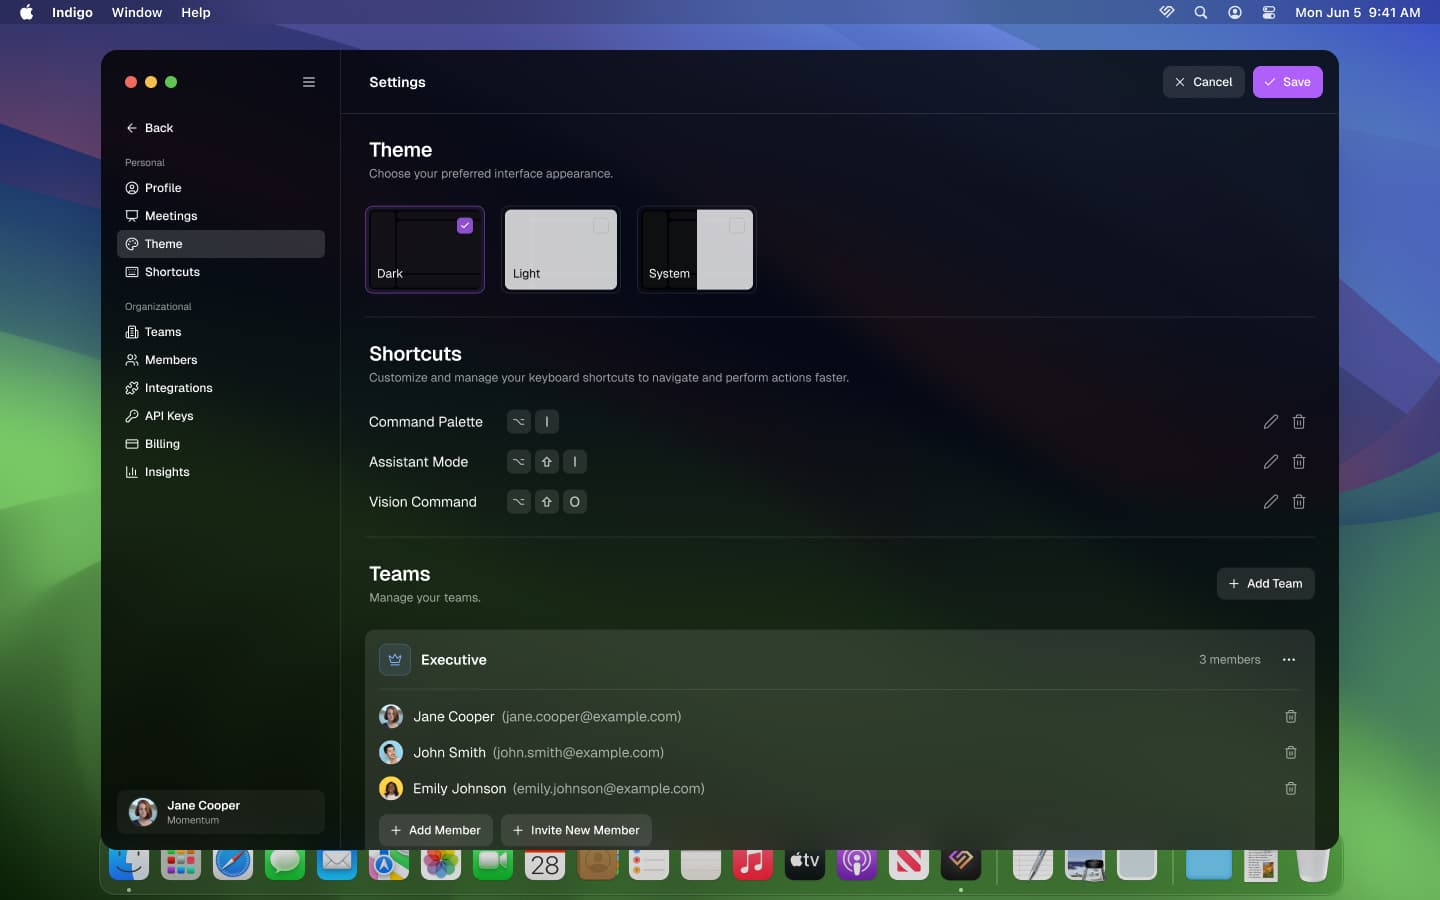Open the Teams organizational settings

[x=163, y=332]
